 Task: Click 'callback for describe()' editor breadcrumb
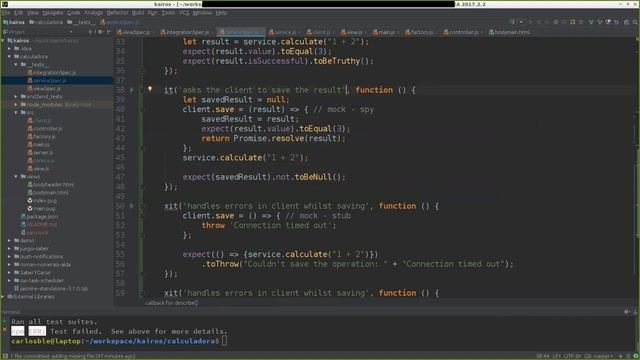(171, 303)
